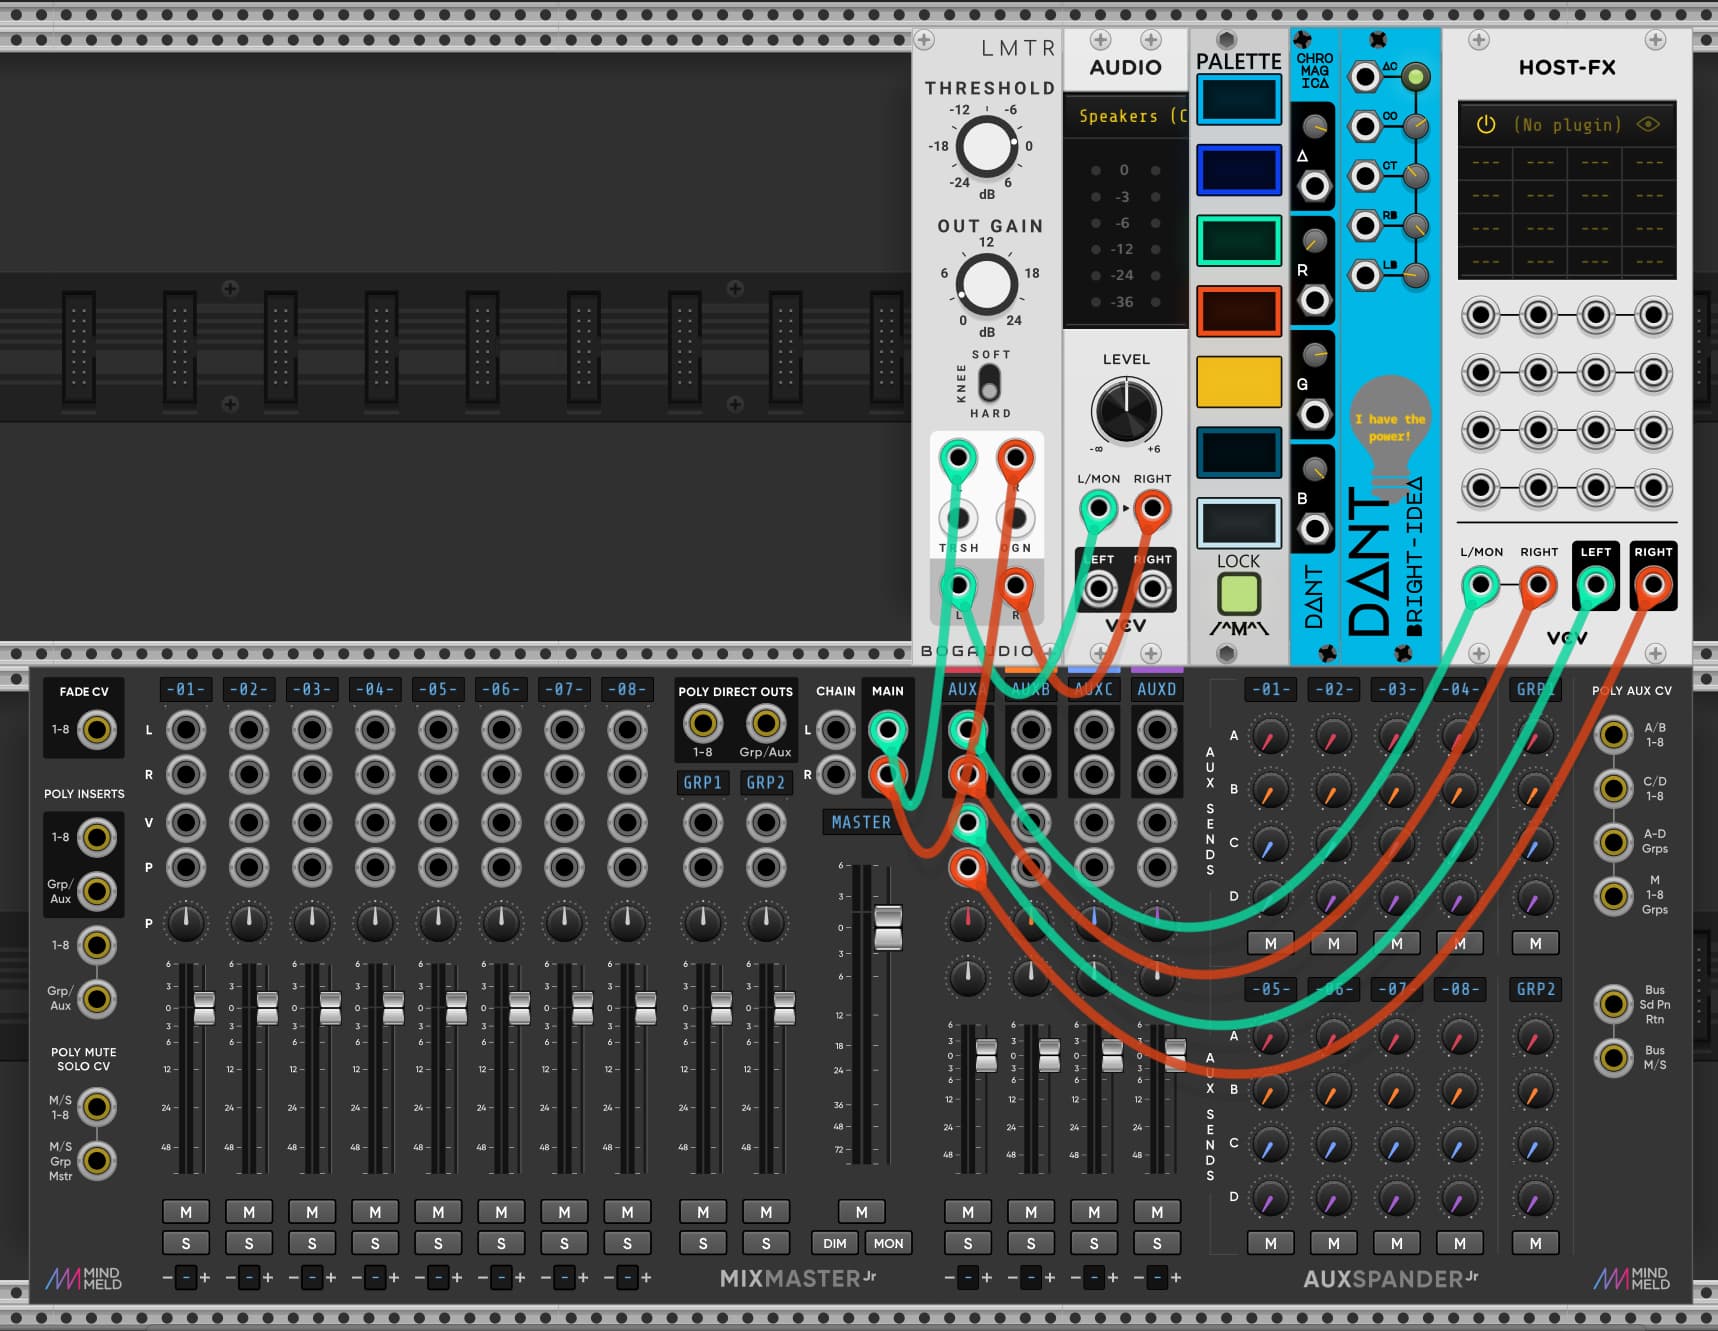Open the Speakers audio device selector
Viewport: 1718px width, 1331px height.
click(x=1126, y=117)
